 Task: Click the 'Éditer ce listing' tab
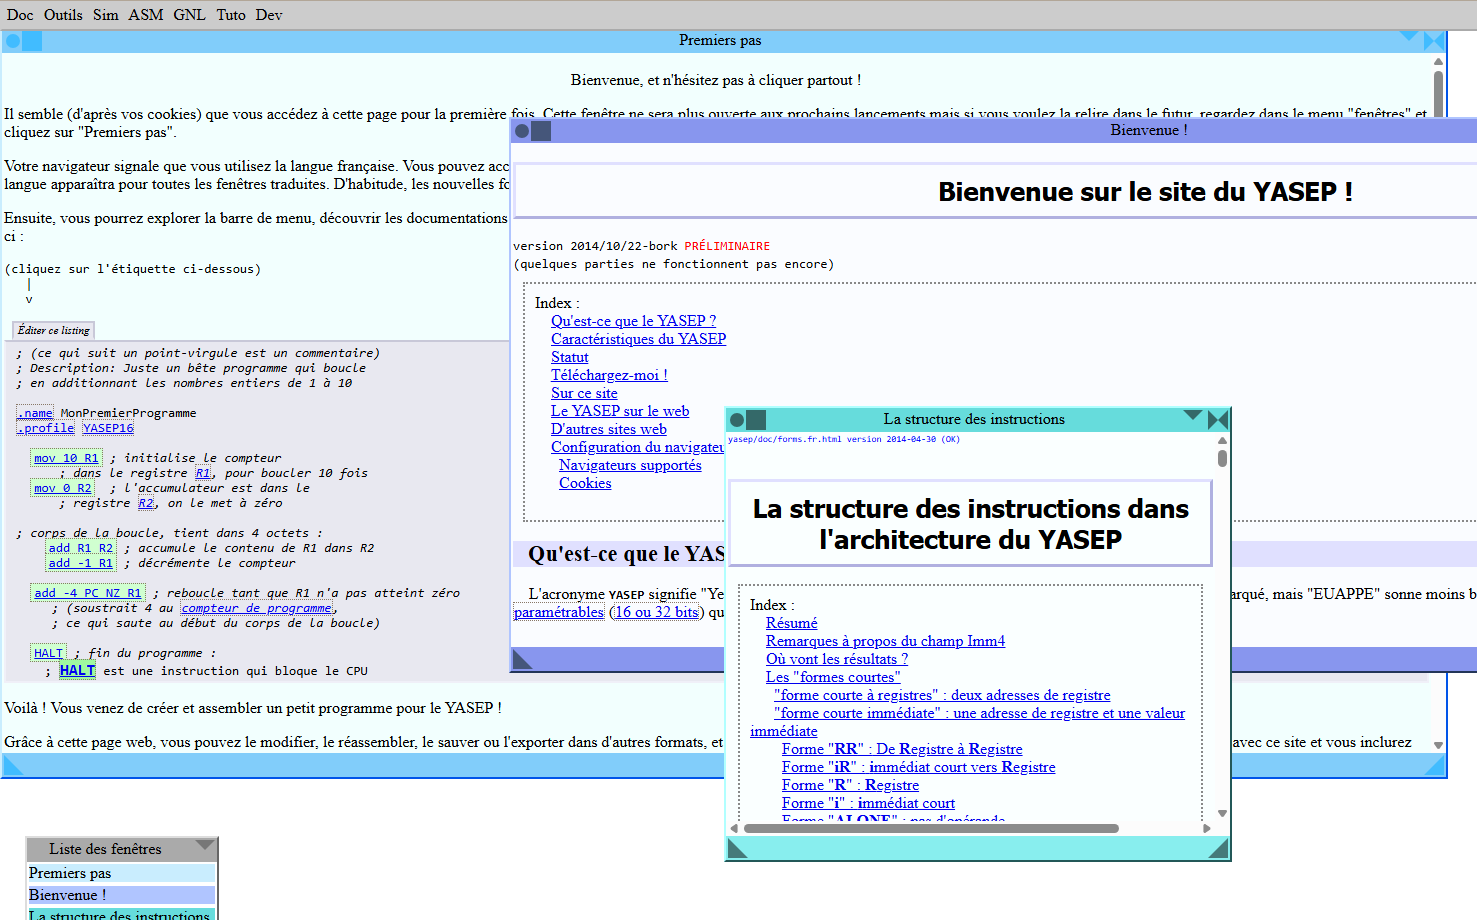pos(54,330)
